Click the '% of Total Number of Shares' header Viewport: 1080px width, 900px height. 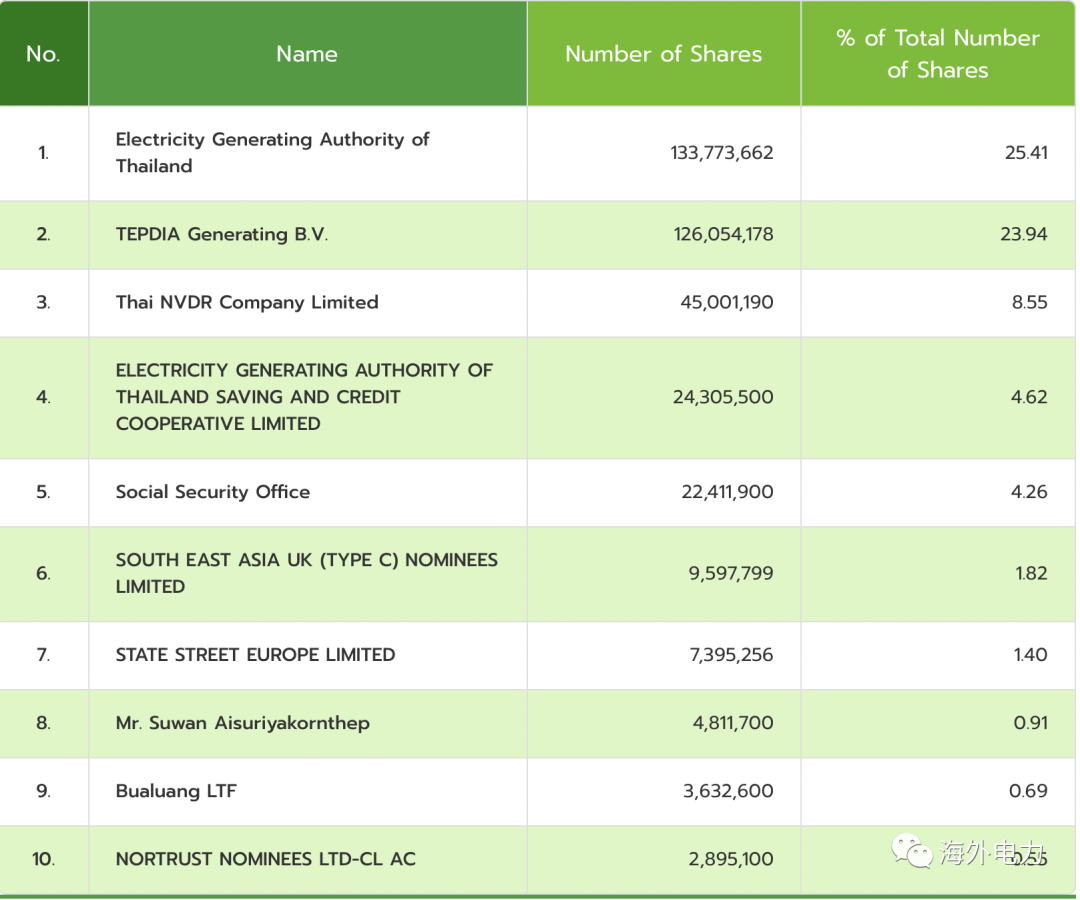(937, 54)
